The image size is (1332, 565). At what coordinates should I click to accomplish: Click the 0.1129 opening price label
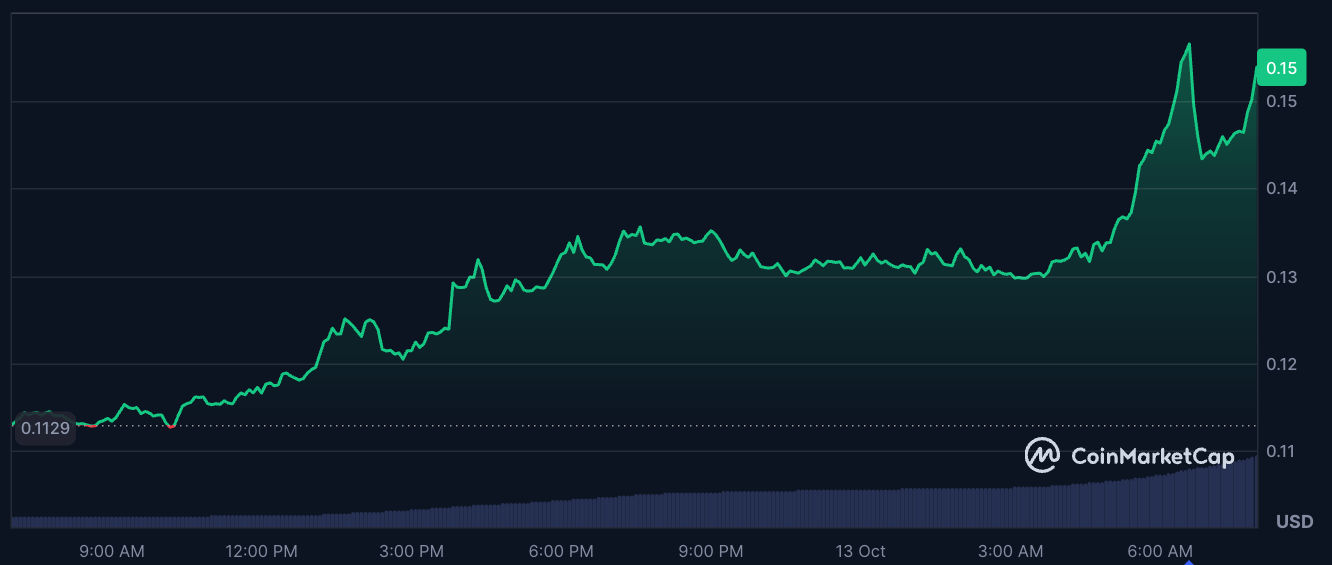(45, 429)
